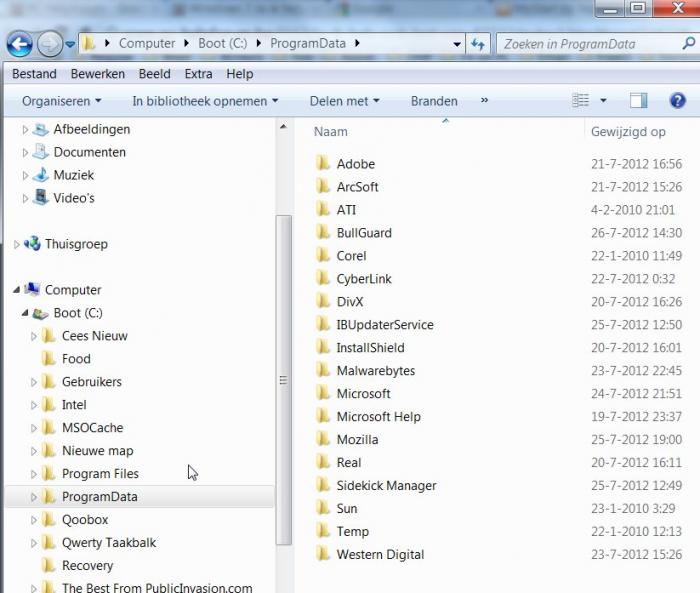Open the Help menu
Viewport: 700px width, 593px height.
240,74
